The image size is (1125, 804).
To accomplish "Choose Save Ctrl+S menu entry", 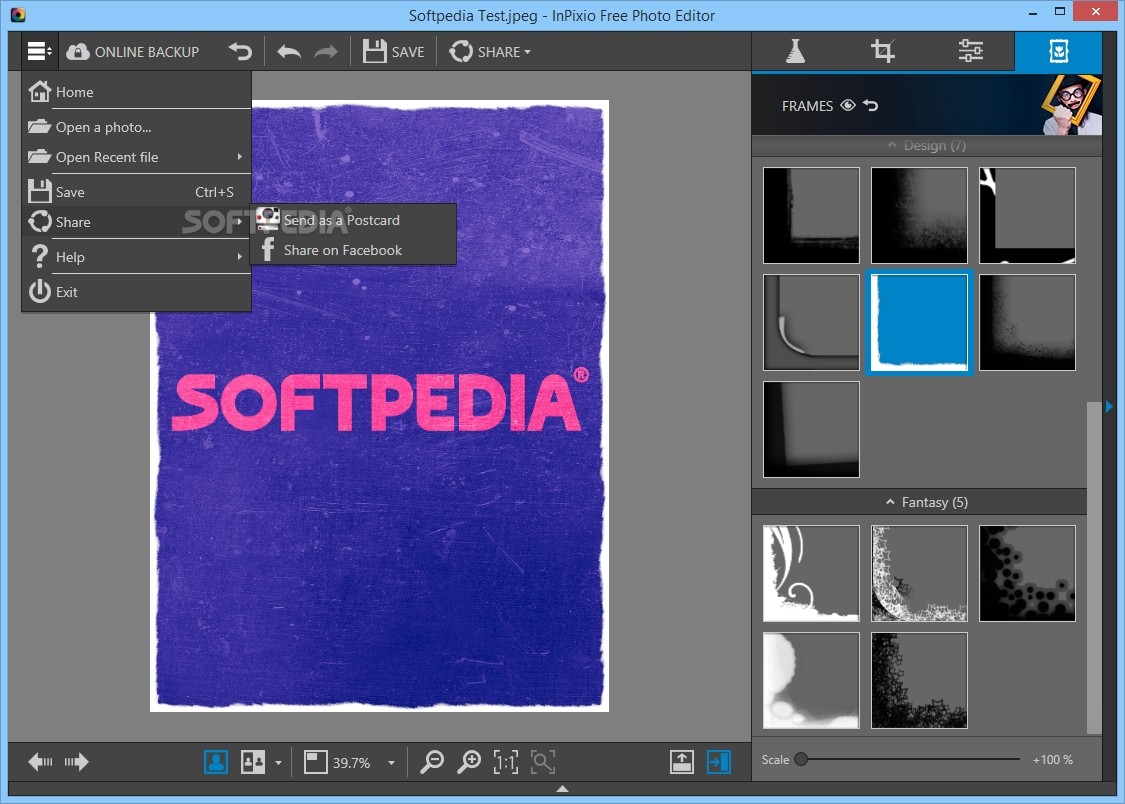I will click(x=136, y=192).
